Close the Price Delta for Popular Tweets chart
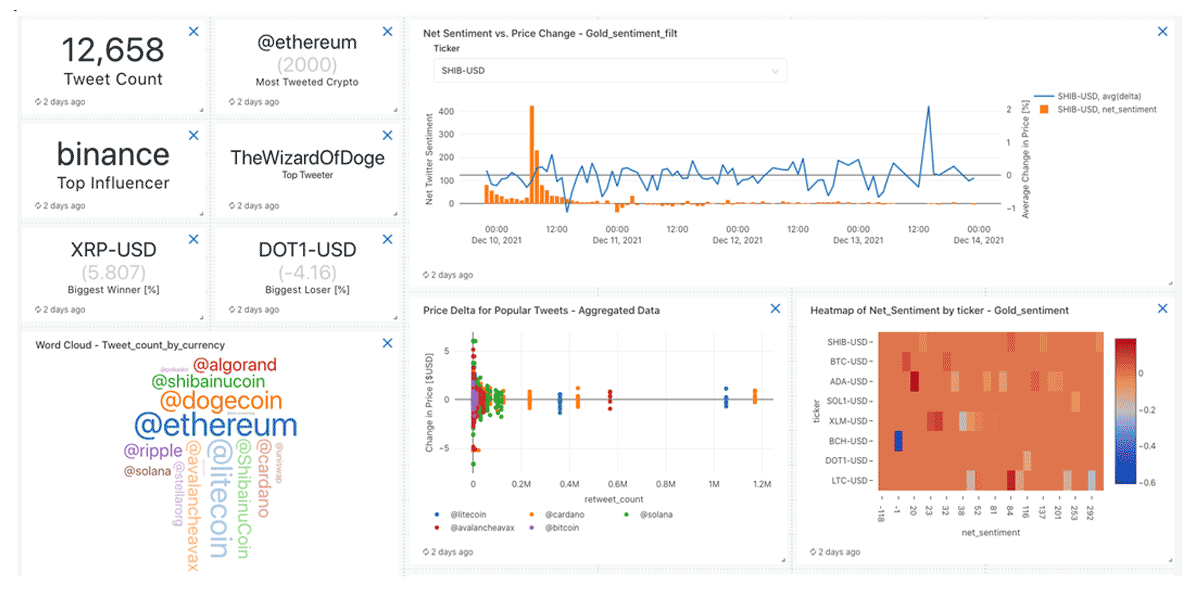The height and width of the screenshot is (589, 1200). 775,309
